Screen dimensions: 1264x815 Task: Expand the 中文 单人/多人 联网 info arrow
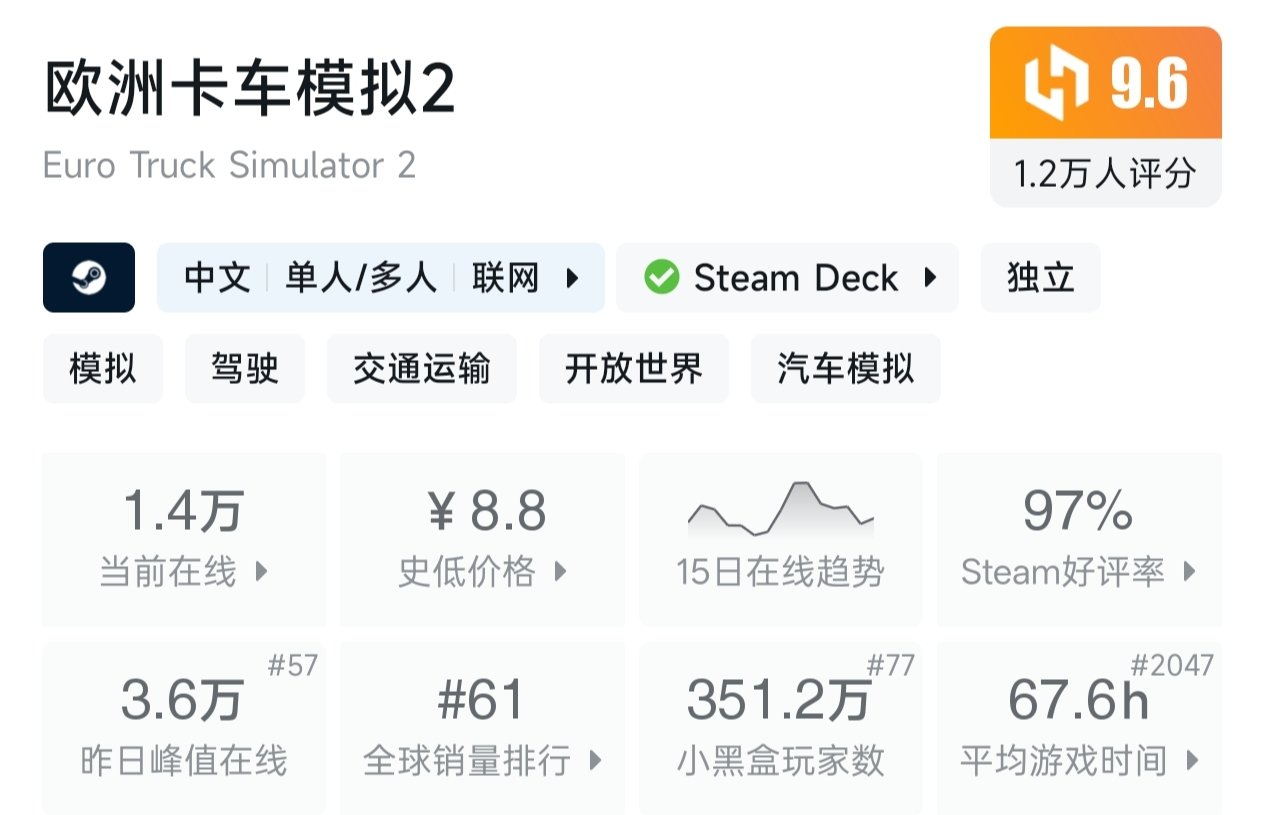[x=573, y=278]
